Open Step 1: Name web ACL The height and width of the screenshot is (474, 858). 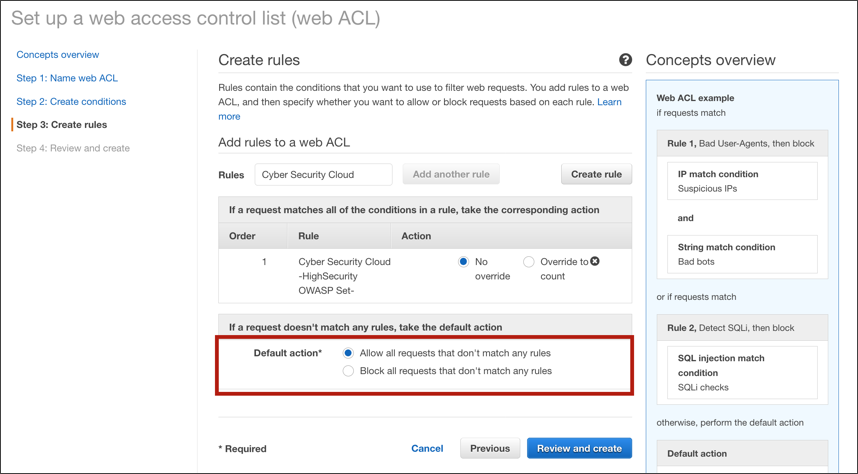[x=67, y=78]
